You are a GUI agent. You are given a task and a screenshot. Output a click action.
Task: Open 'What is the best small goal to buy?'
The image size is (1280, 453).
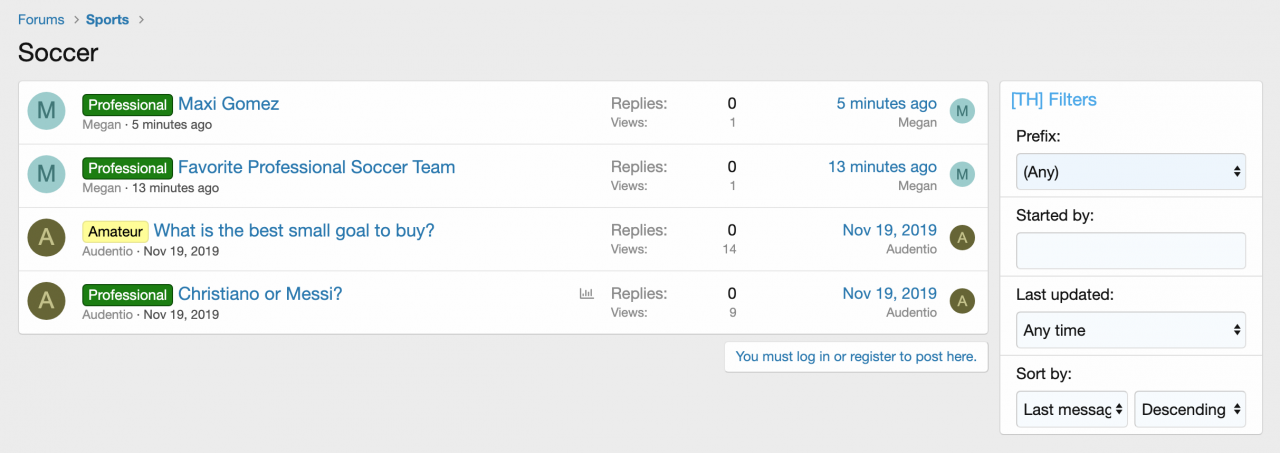(x=294, y=231)
